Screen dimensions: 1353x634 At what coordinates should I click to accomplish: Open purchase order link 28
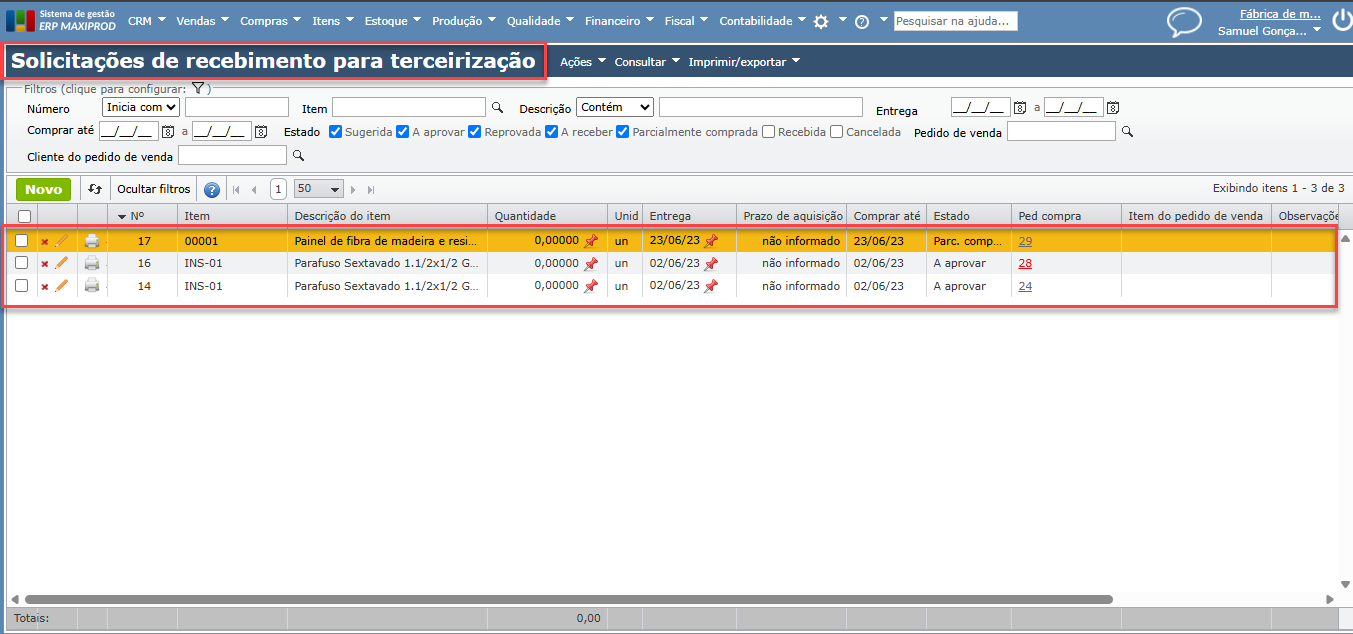tap(1025, 264)
